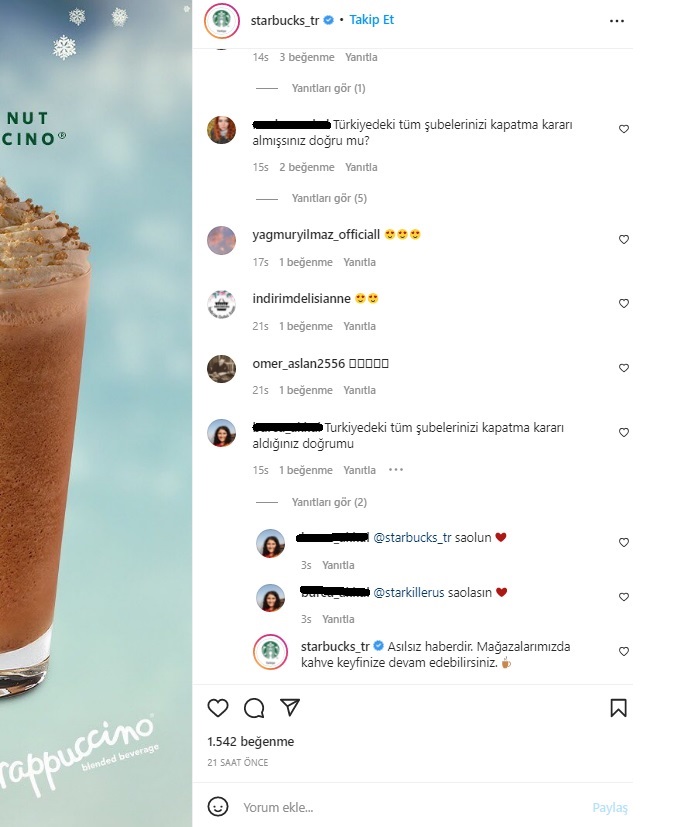Viewport: 700px width, 827px height.
Task: Follow the account with Takip Et
Action: [371, 20]
